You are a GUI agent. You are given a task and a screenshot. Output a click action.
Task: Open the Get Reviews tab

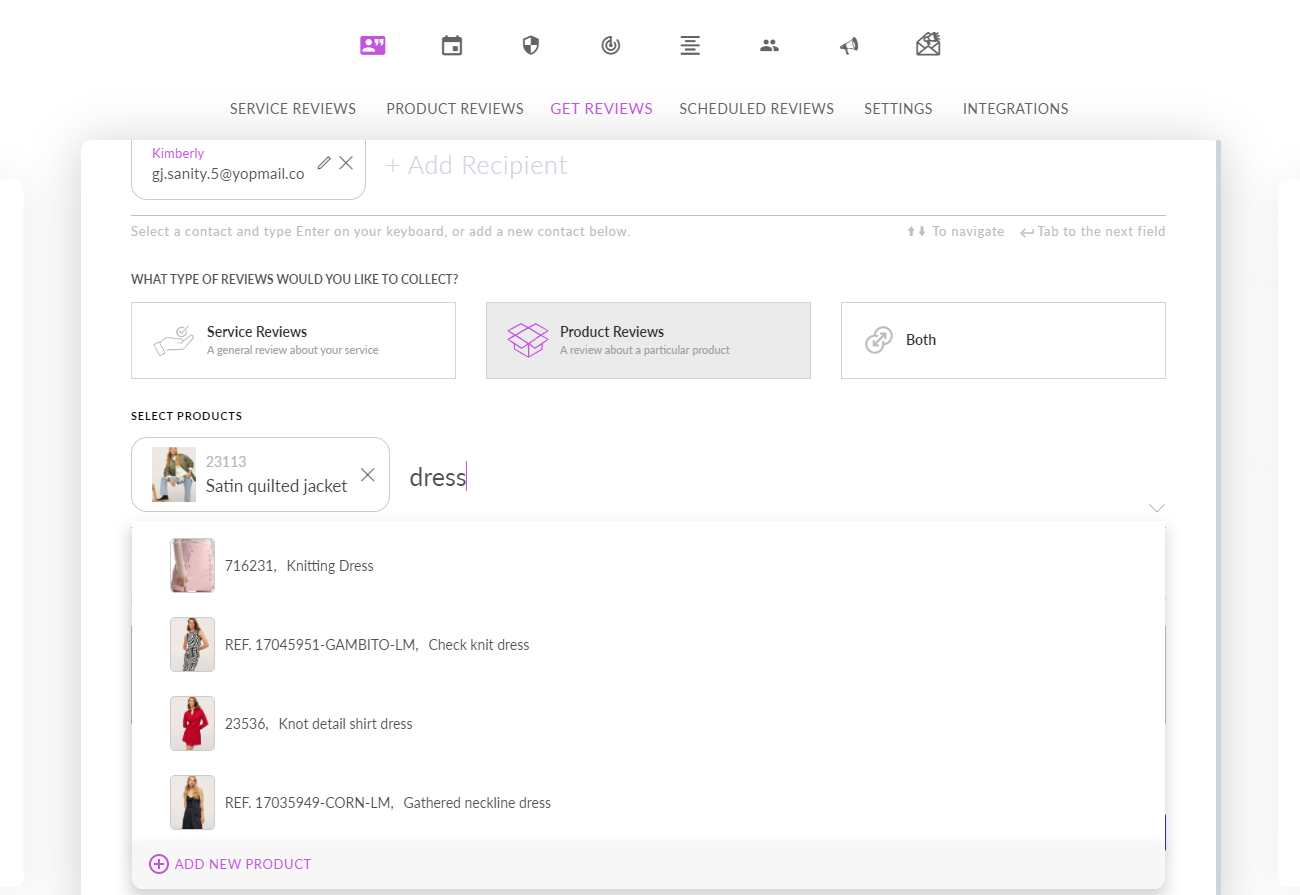point(601,109)
